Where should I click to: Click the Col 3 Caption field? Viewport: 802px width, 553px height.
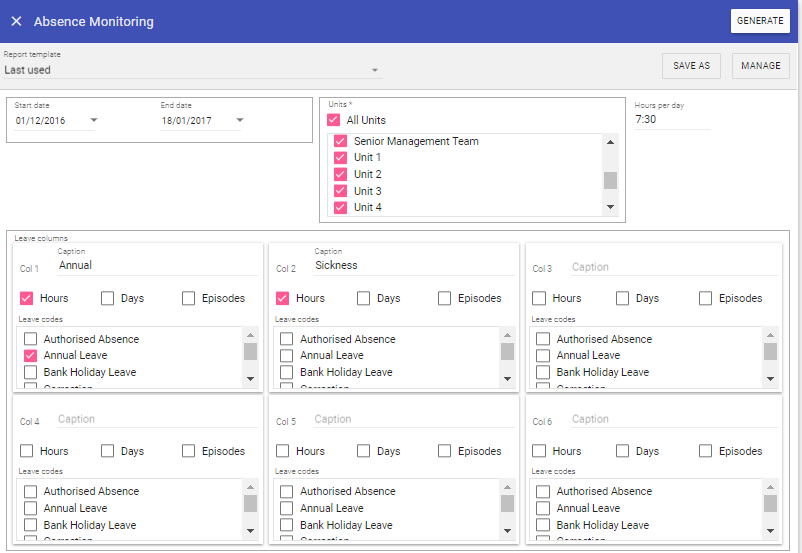click(x=670, y=267)
